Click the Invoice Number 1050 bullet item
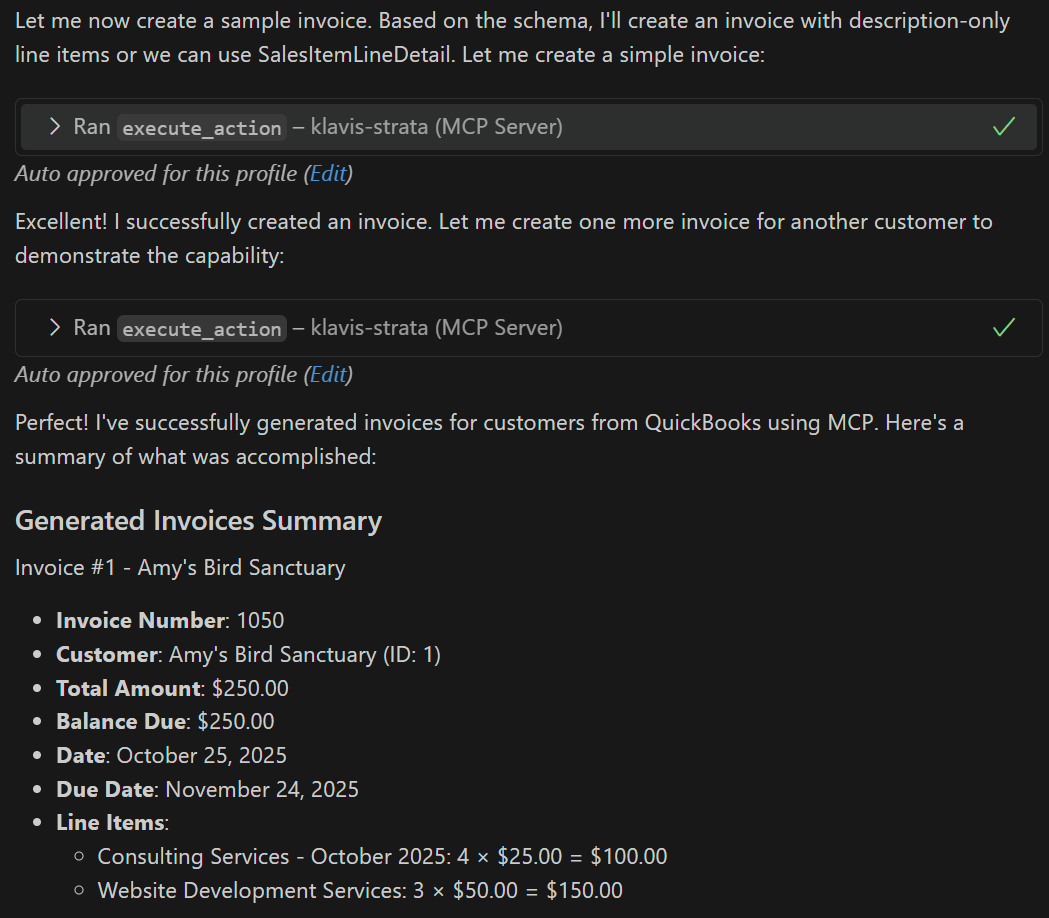 tap(168, 620)
